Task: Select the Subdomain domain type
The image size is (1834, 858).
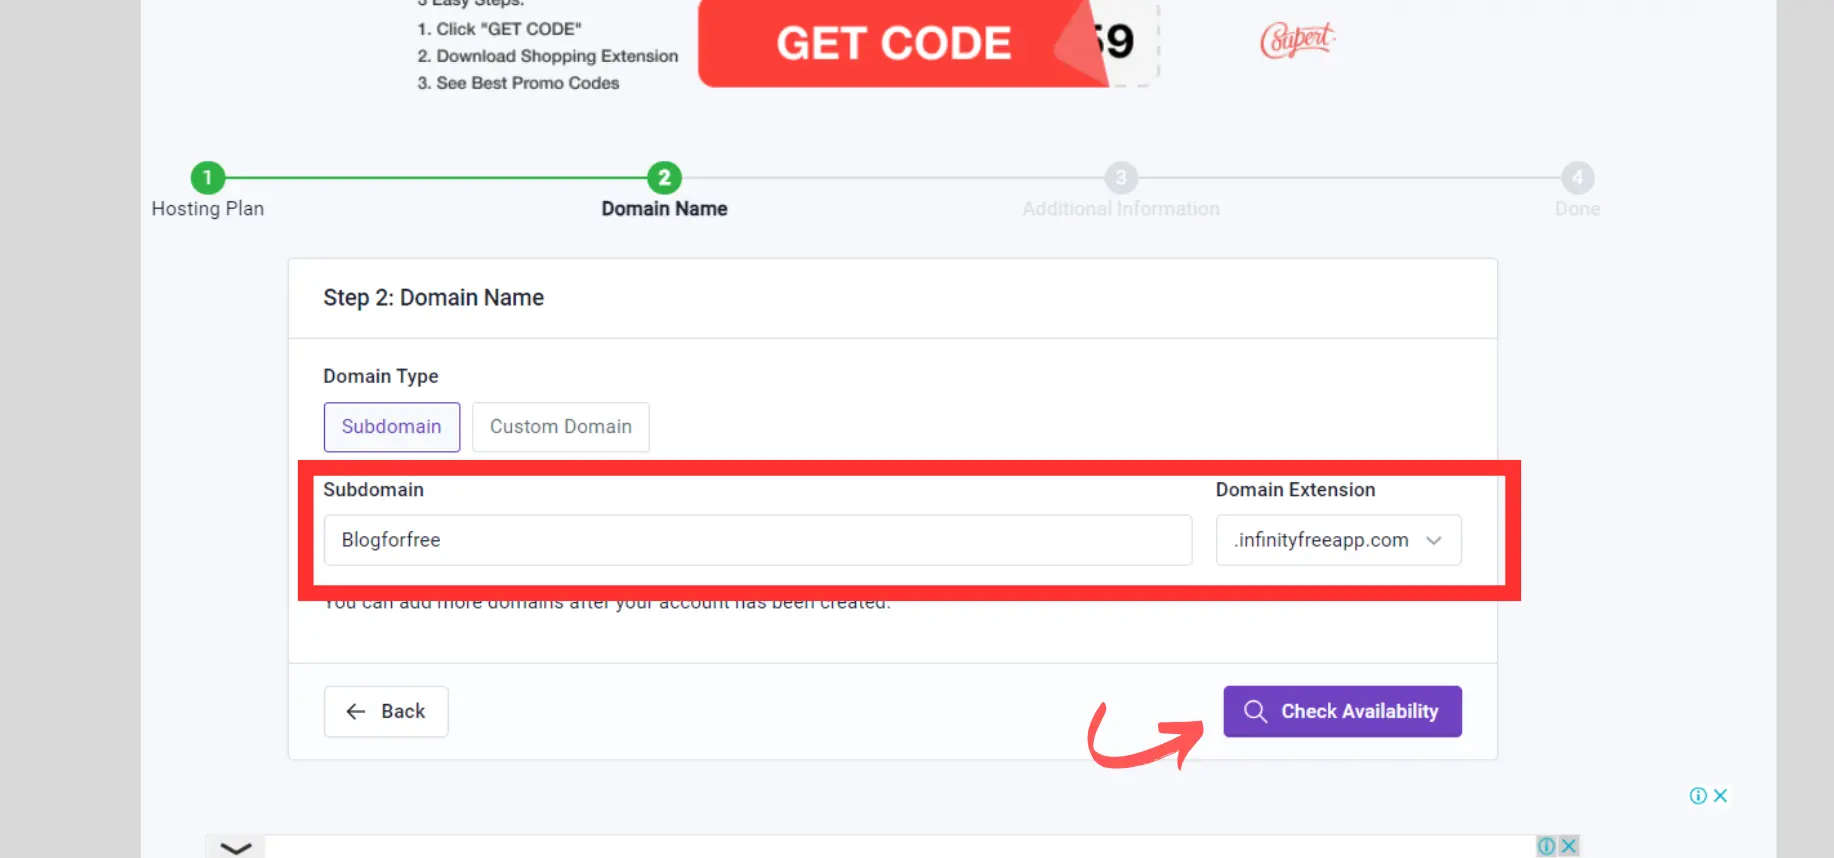Action: coord(392,427)
